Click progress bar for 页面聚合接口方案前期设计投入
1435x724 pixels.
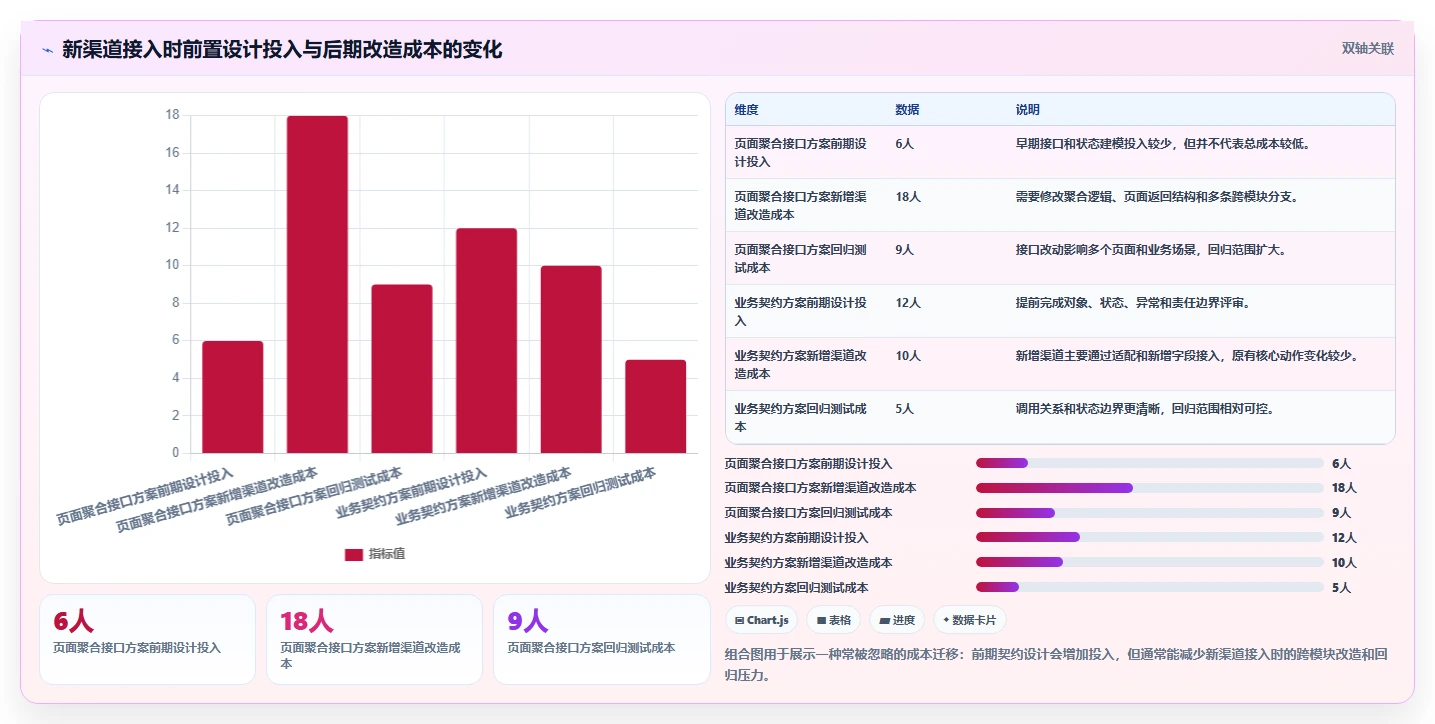[1150, 463]
